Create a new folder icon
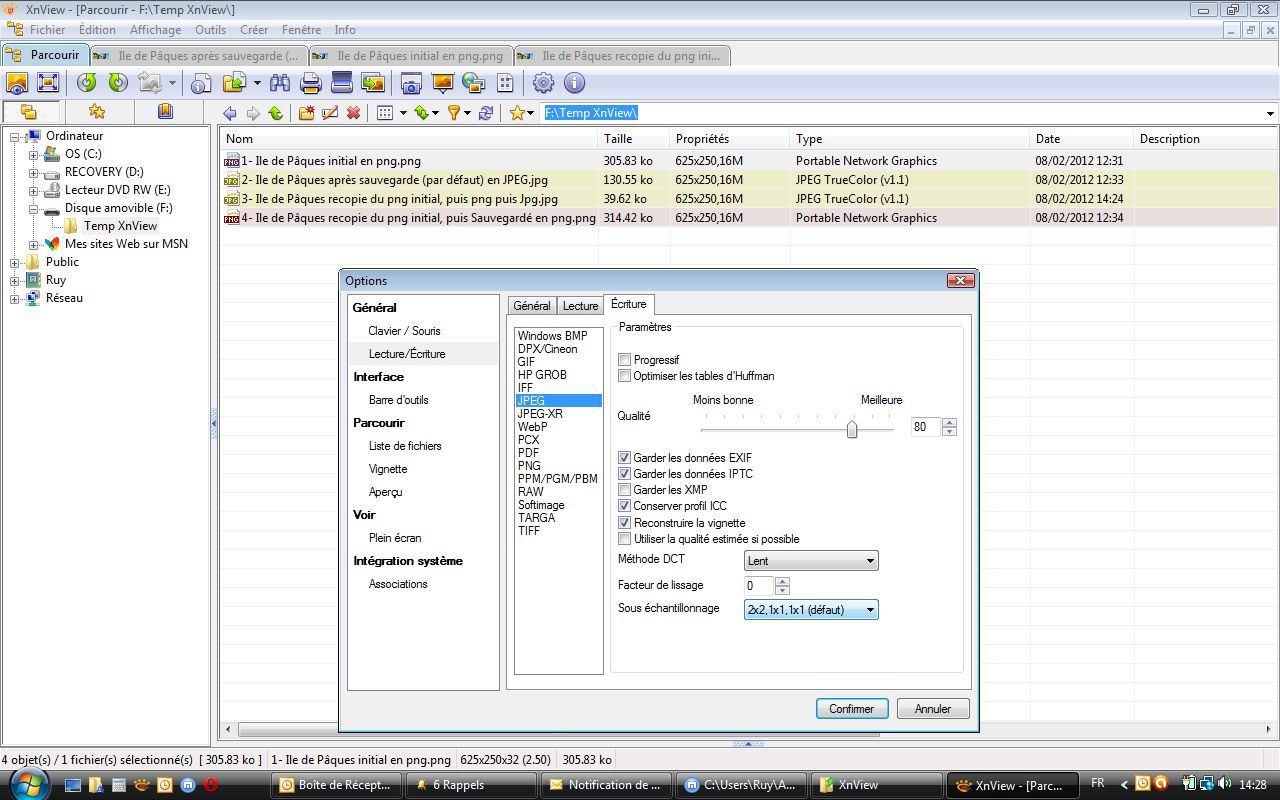1280x800 pixels. (x=307, y=113)
